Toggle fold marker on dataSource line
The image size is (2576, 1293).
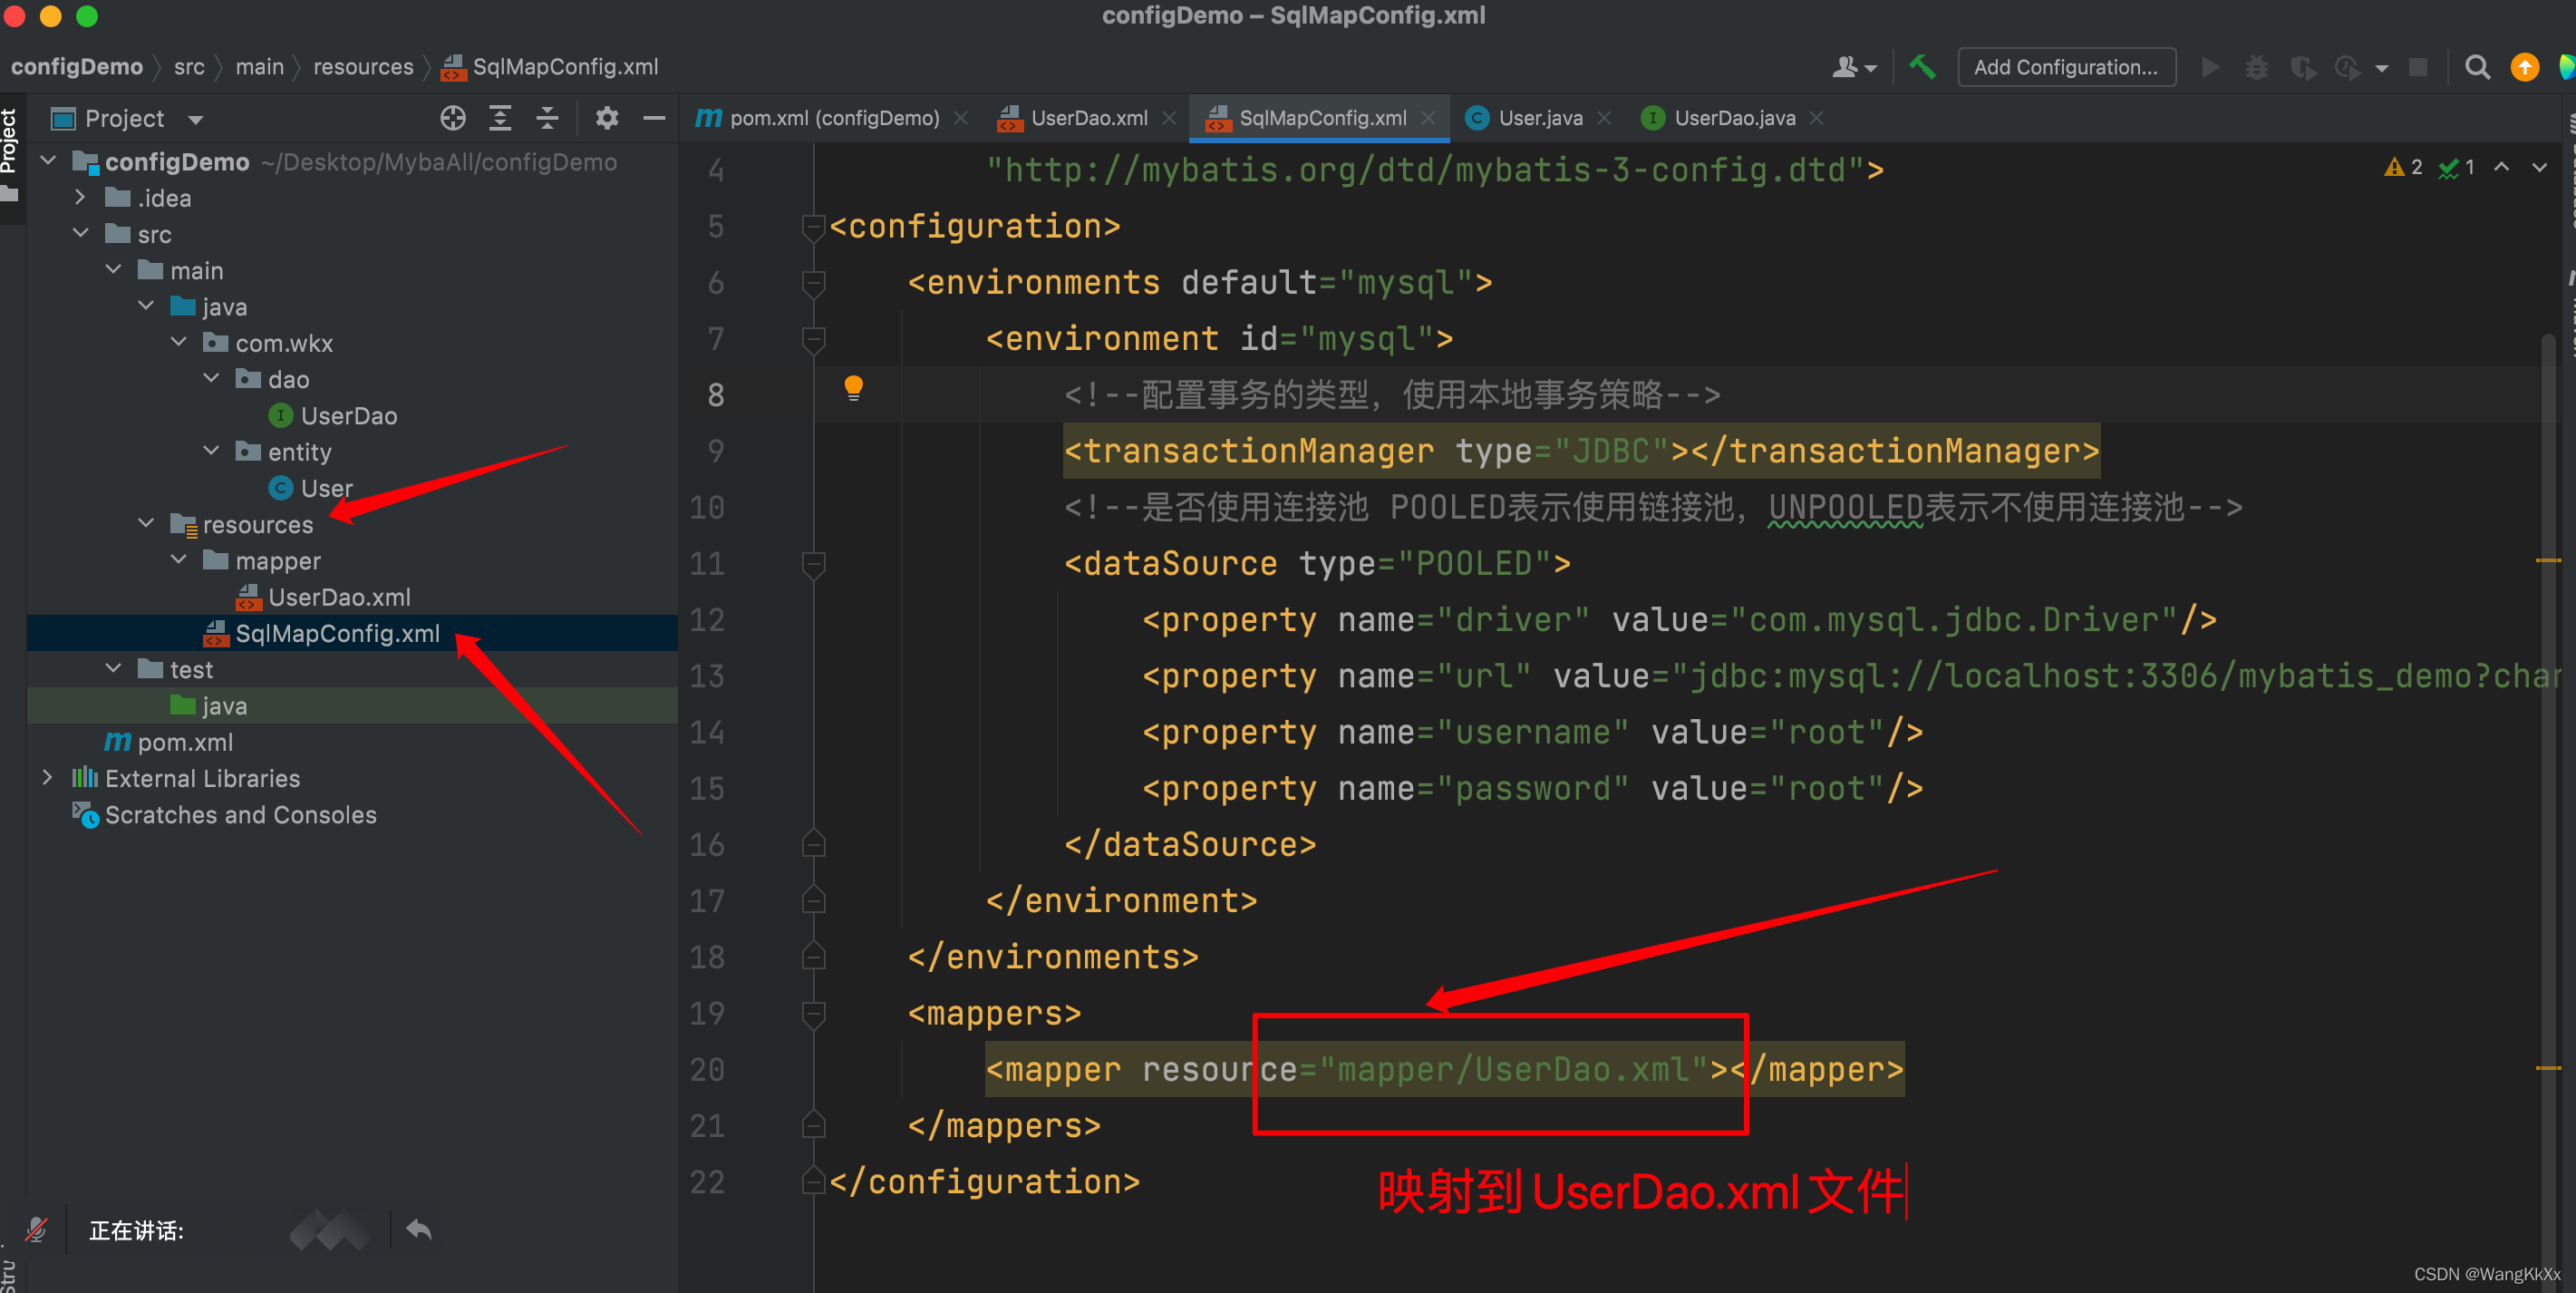(813, 564)
